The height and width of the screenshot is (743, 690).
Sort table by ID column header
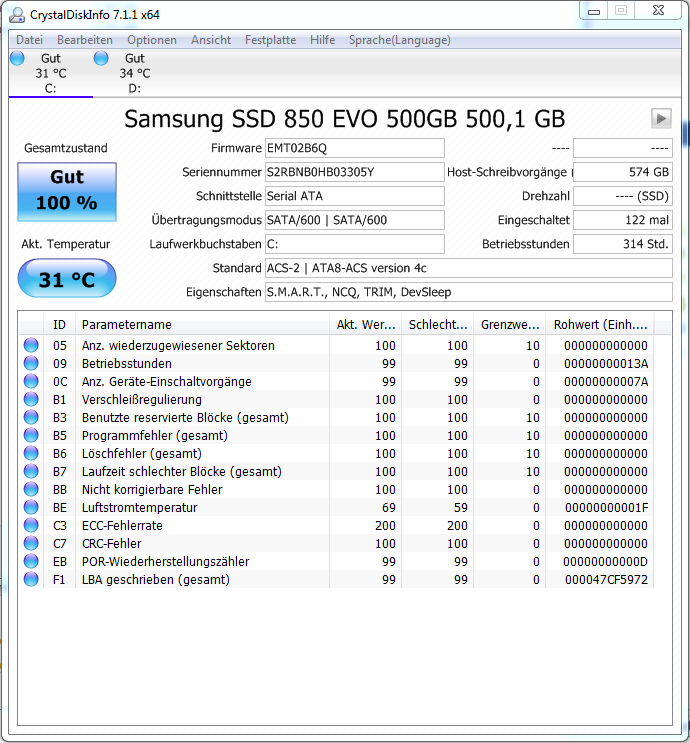click(x=59, y=325)
